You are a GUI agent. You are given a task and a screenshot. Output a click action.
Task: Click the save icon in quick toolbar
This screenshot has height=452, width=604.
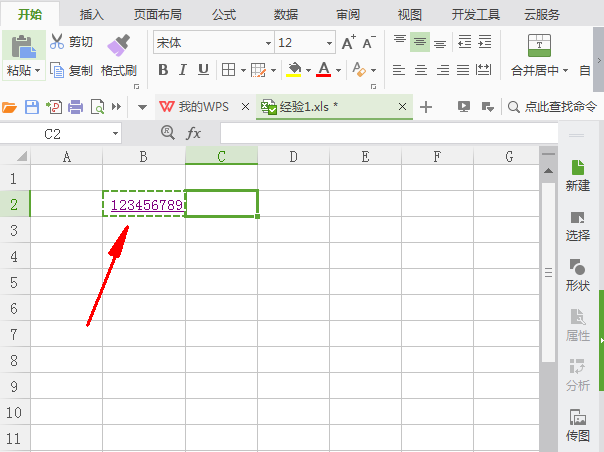pyautogui.click(x=32, y=107)
